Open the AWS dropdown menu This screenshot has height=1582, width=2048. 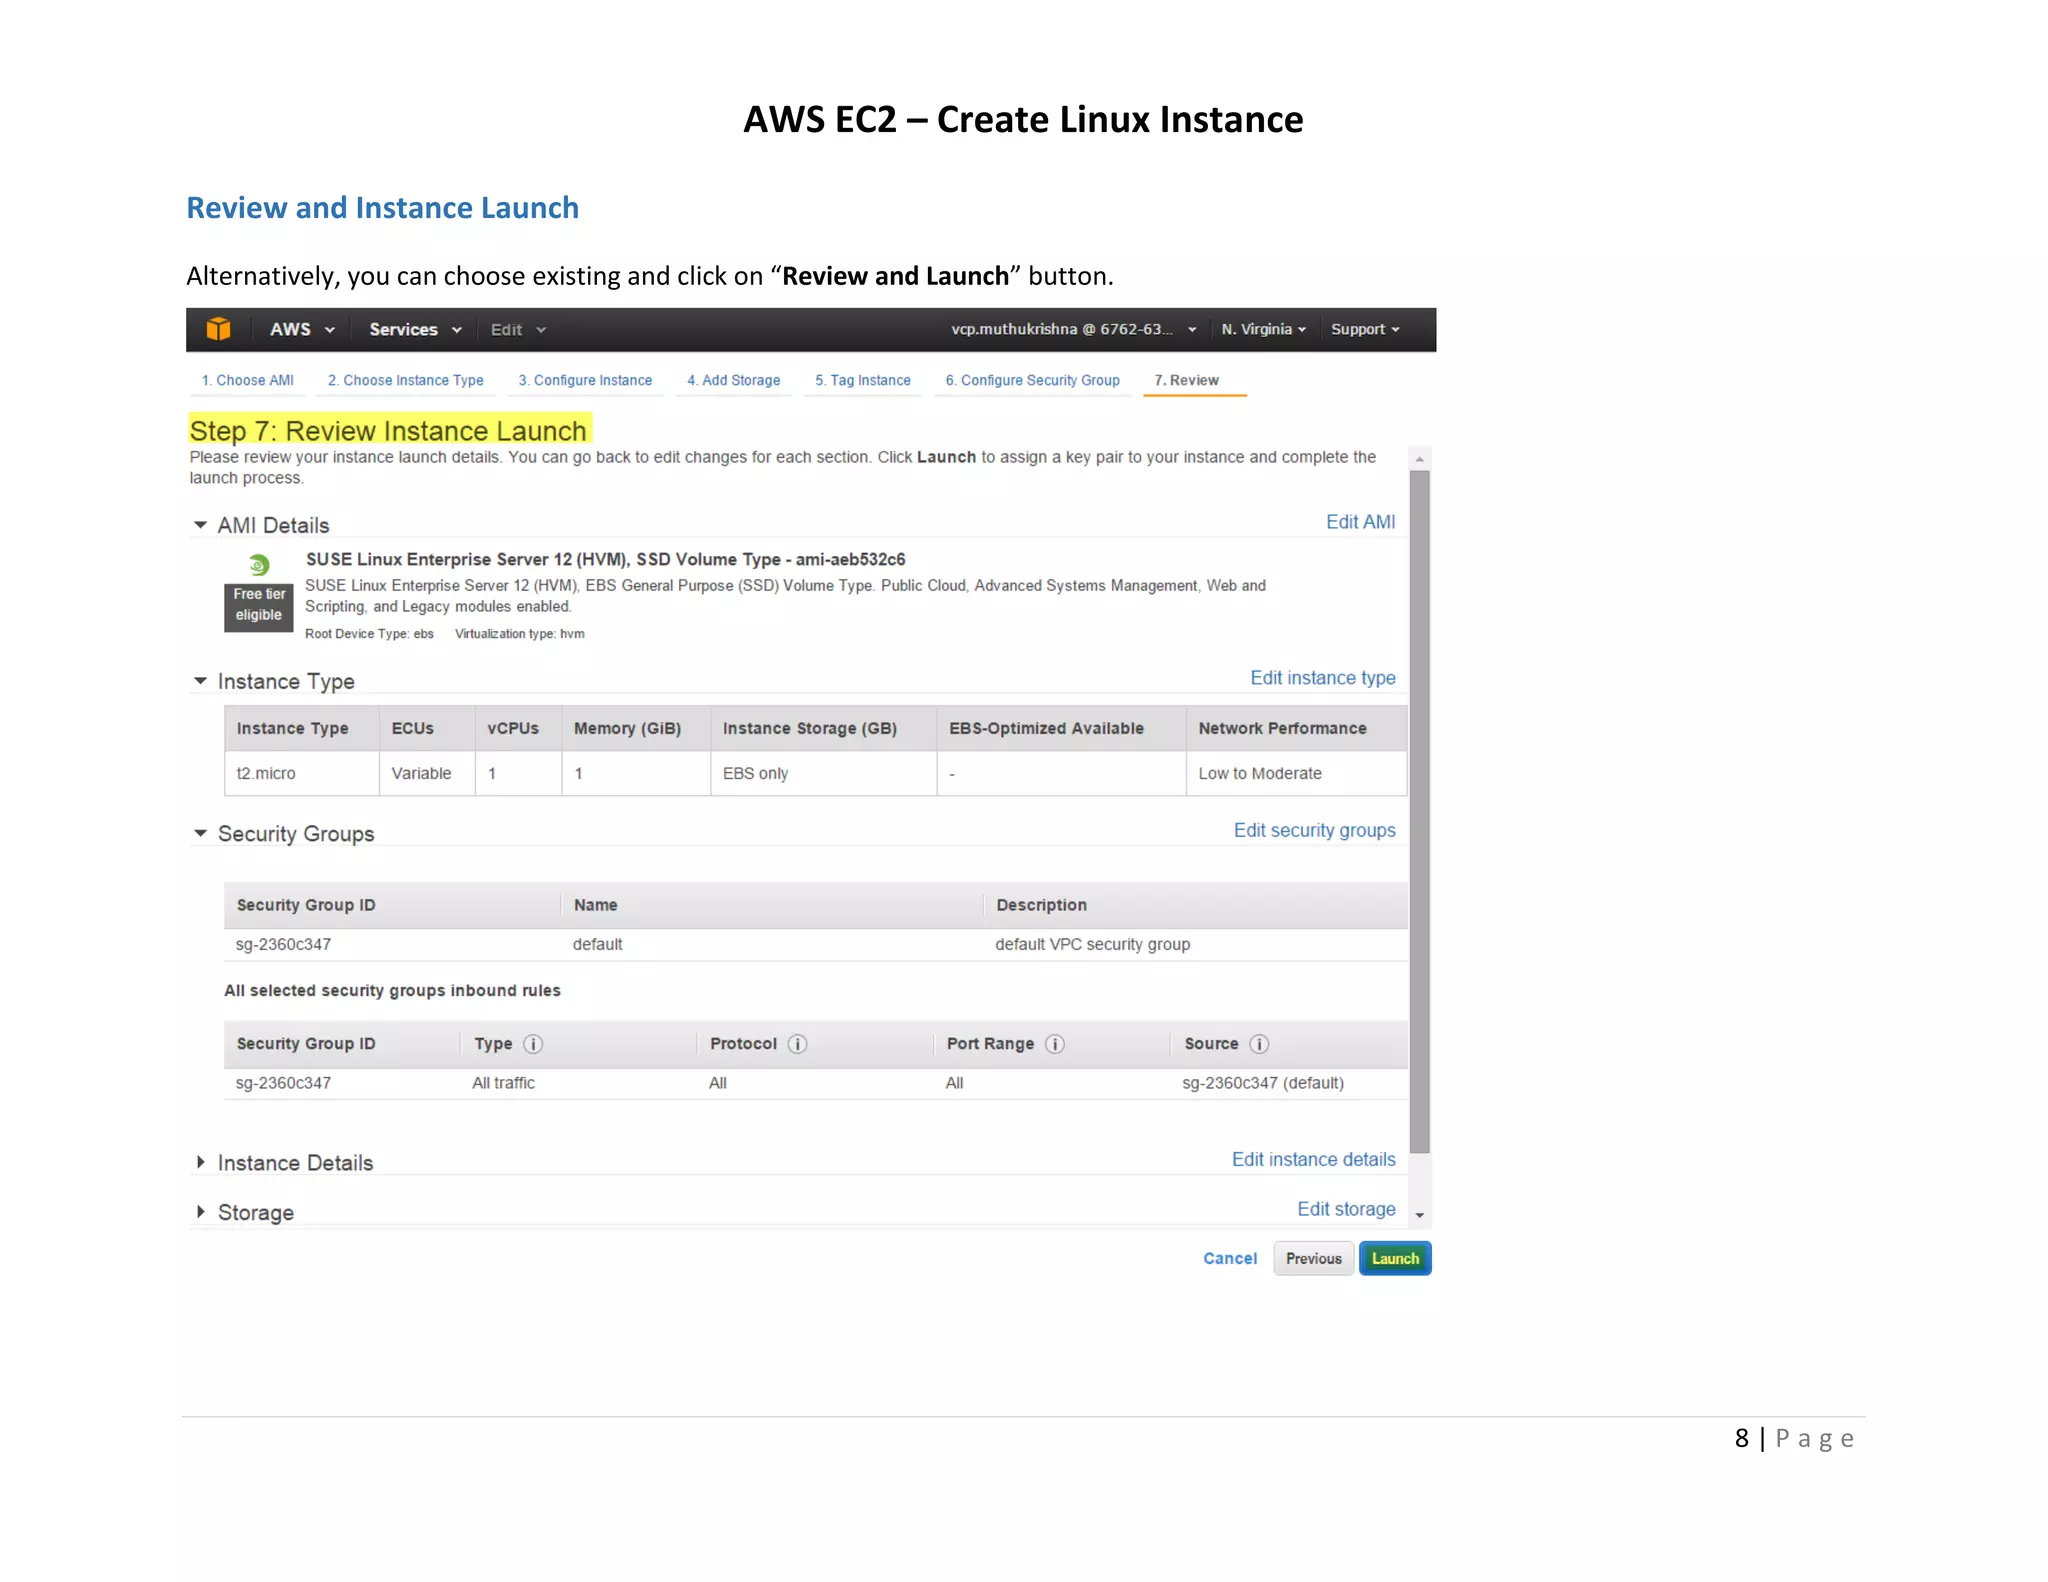click(x=302, y=329)
